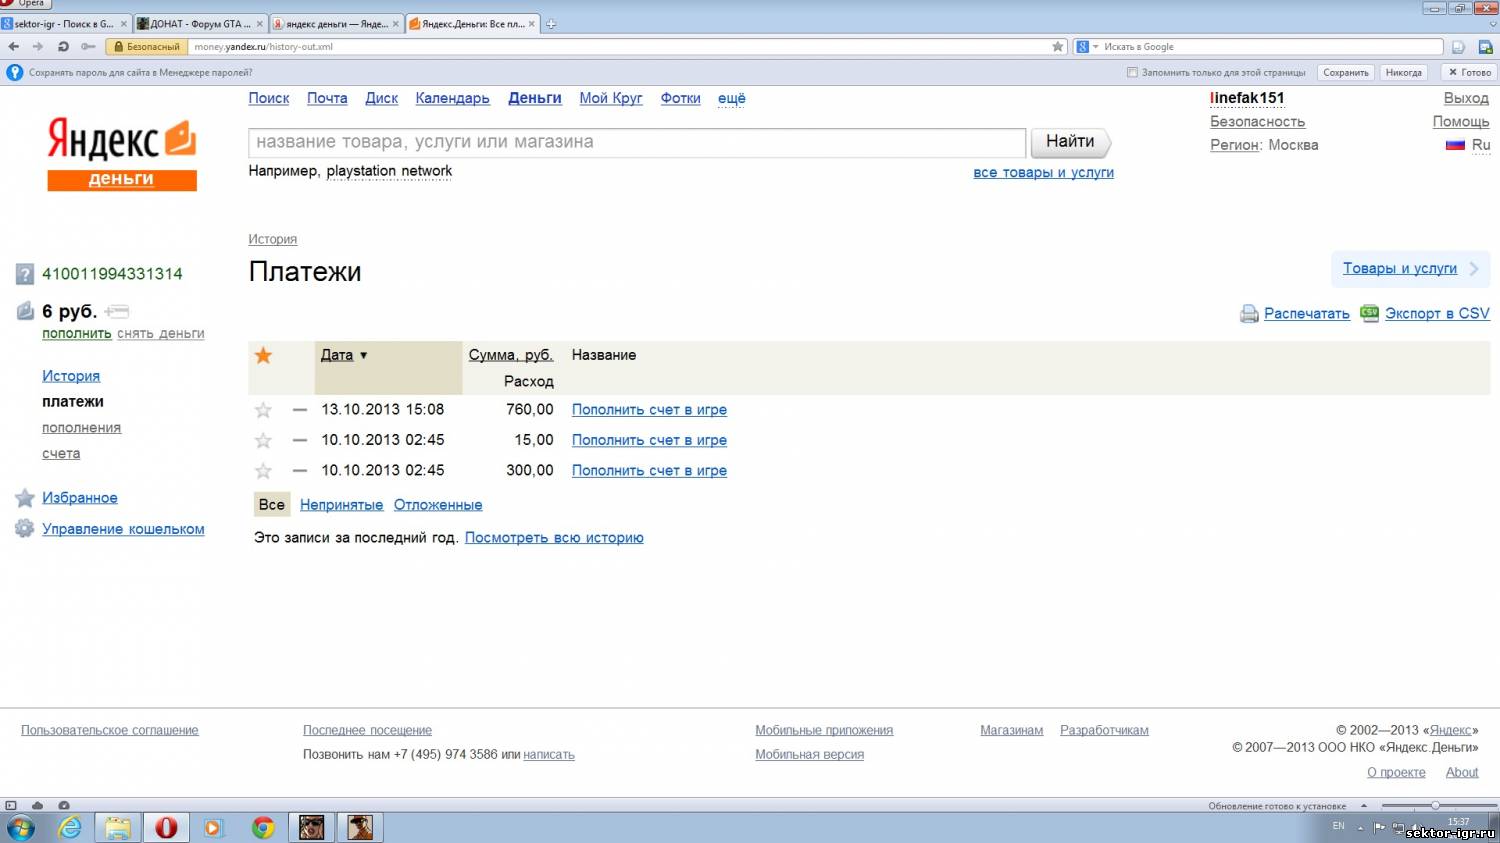
Task: Click Посмотреть всю историю link
Action: coord(554,538)
